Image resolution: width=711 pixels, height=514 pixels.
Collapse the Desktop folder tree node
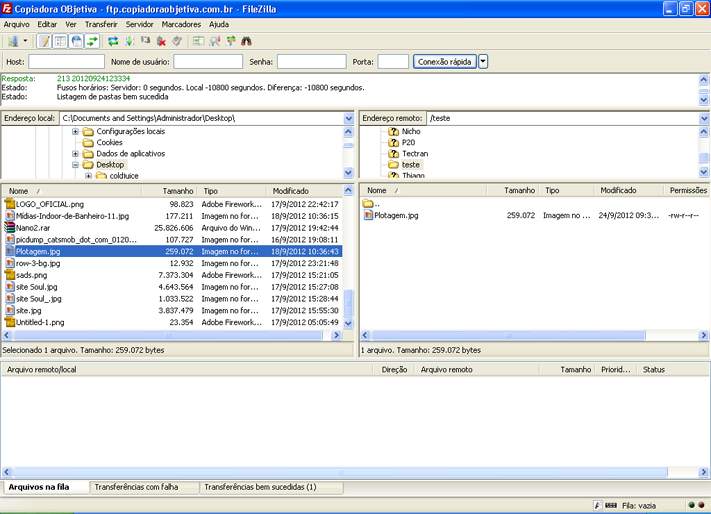[76, 165]
